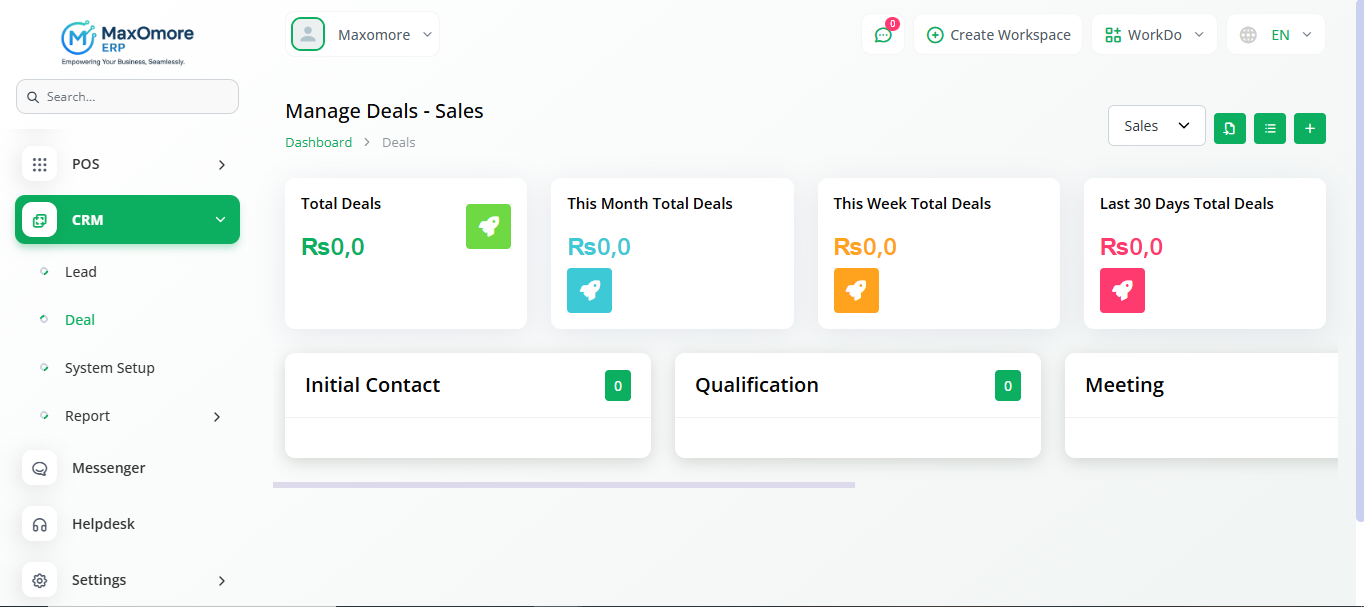Click the Total Deals Rs0,0 value

[x=333, y=247]
